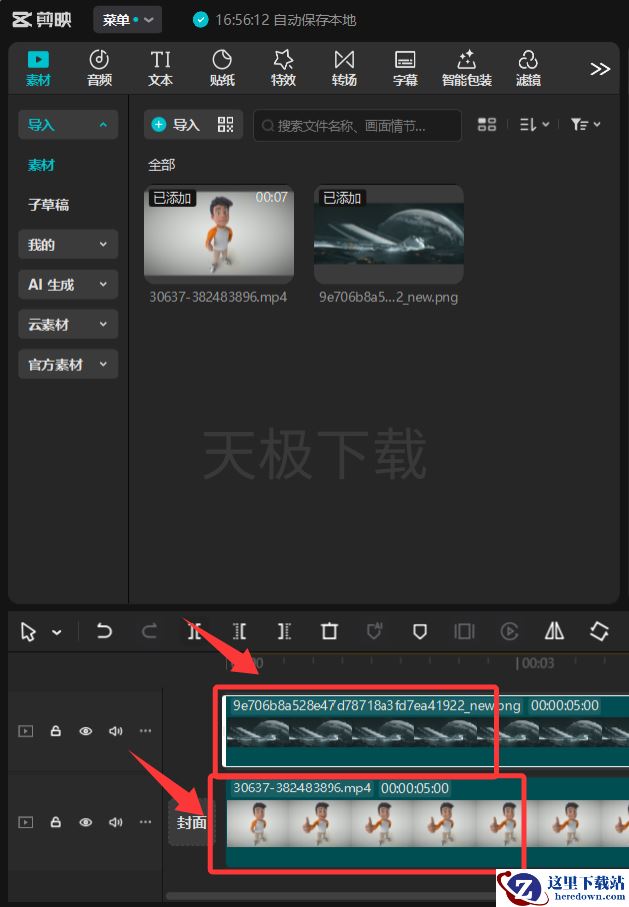Open the 菜单 menu dropdown

[127, 20]
